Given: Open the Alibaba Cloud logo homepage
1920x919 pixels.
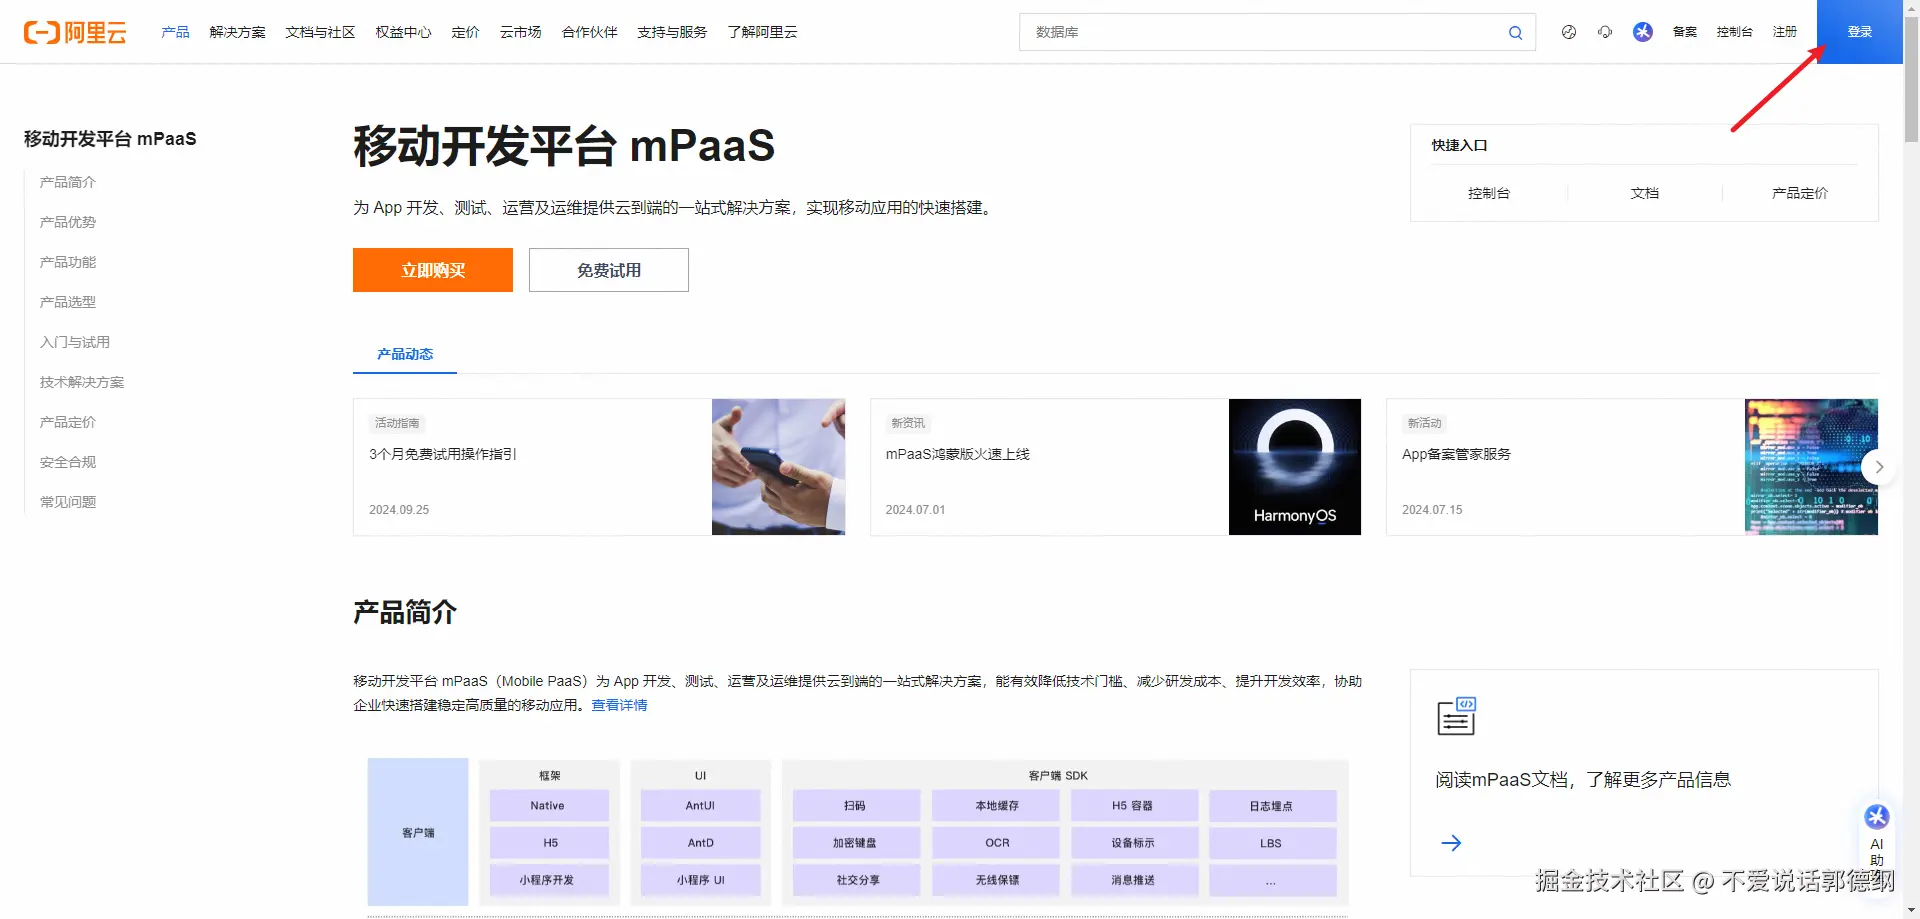Looking at the screenshot, I should point(75,32).
